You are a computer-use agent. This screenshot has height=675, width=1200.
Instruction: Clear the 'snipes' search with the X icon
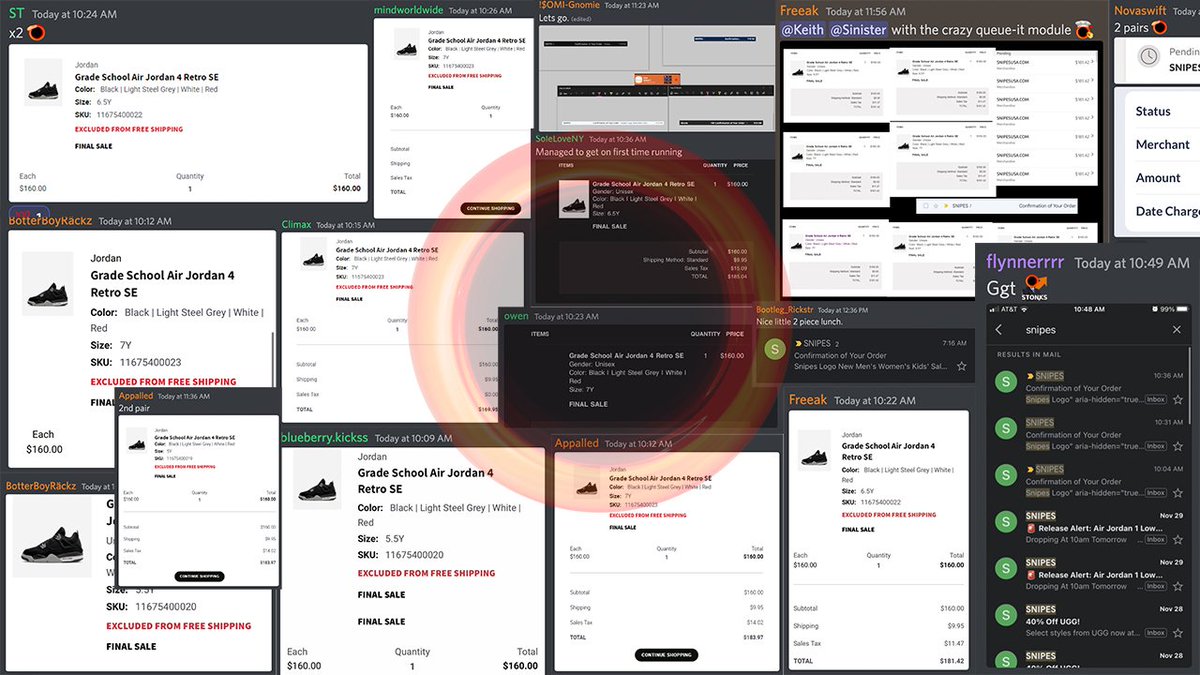(x=1177, y=330)
